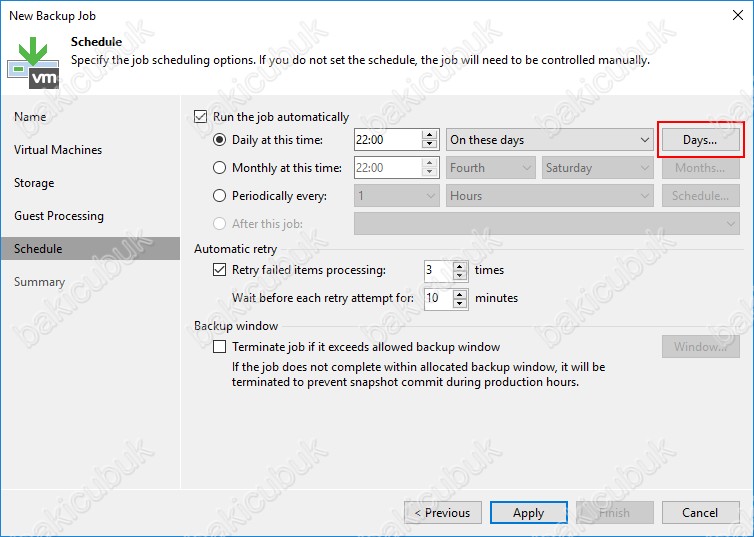Click the wait minutes value field
The width and height of the screenshot is (754, 537).
(x=438, y=298)
